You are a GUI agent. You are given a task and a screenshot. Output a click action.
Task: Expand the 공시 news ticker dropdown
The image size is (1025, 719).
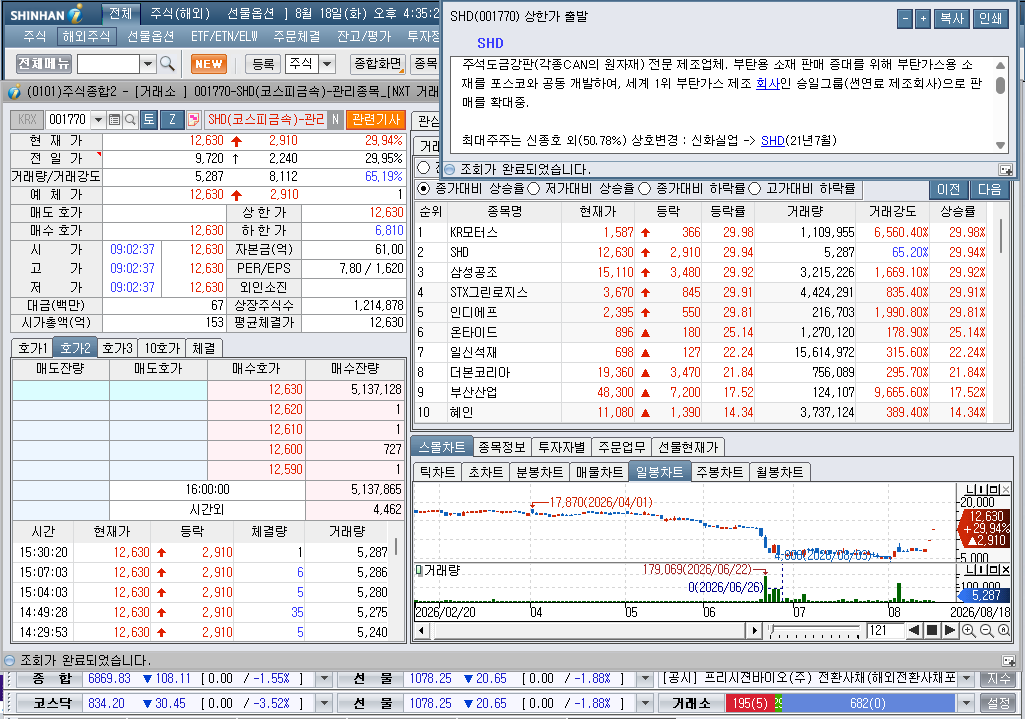[x=966, y=679]
